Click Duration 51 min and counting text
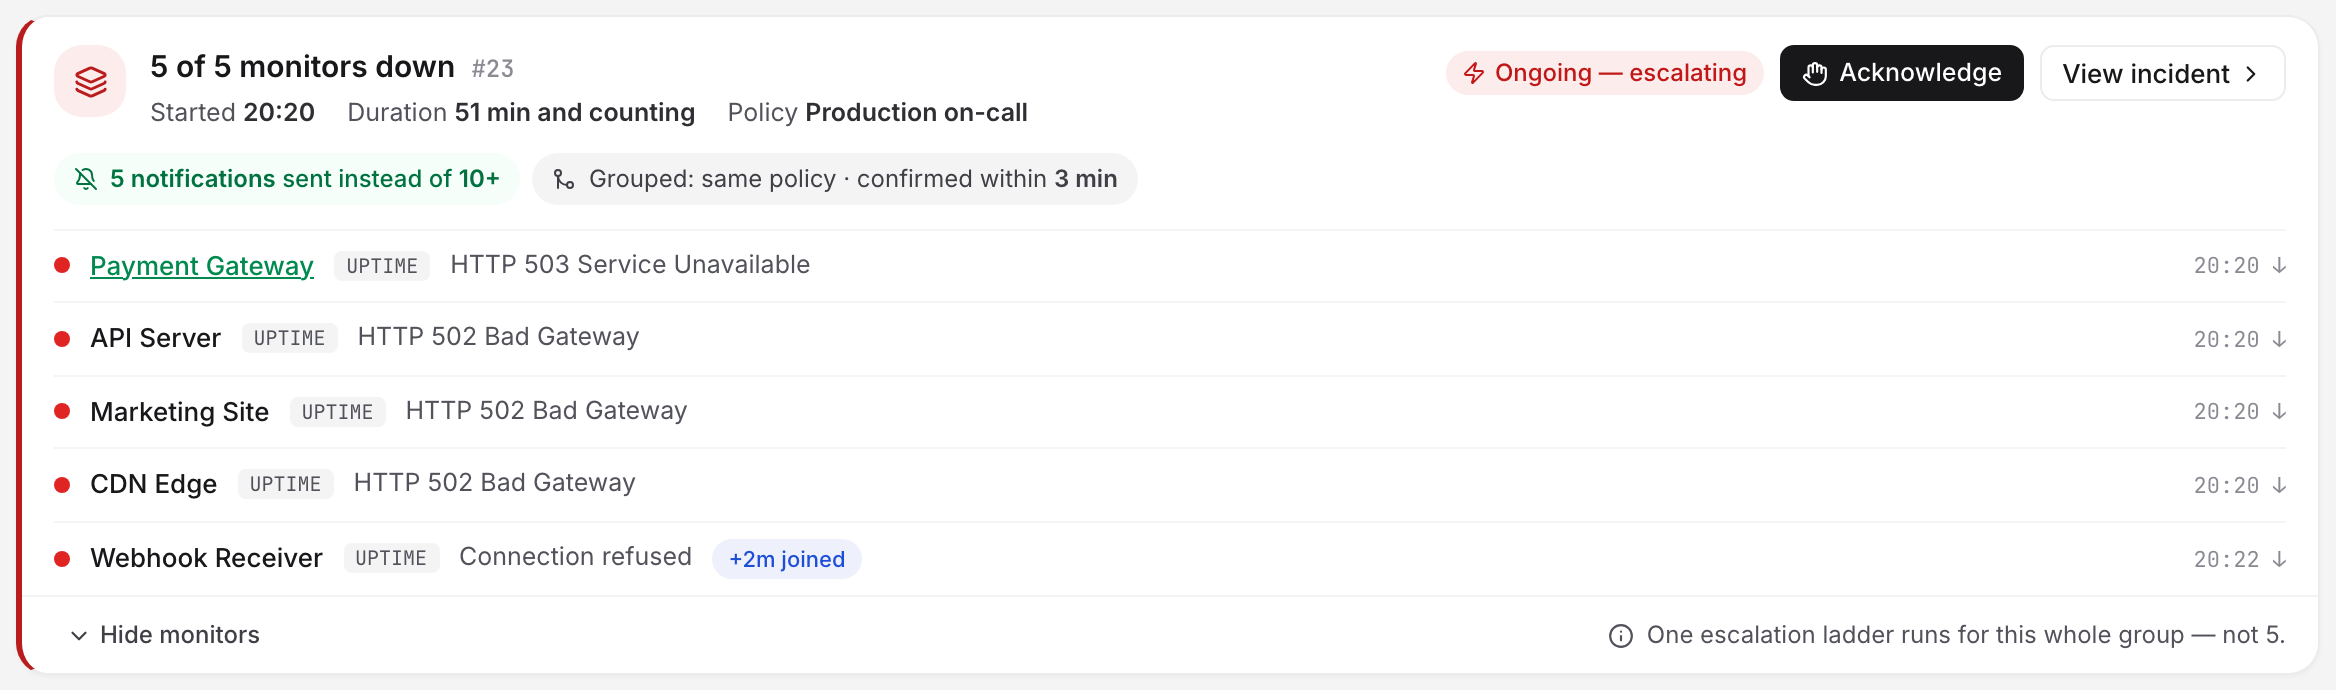 click(521, 112)
